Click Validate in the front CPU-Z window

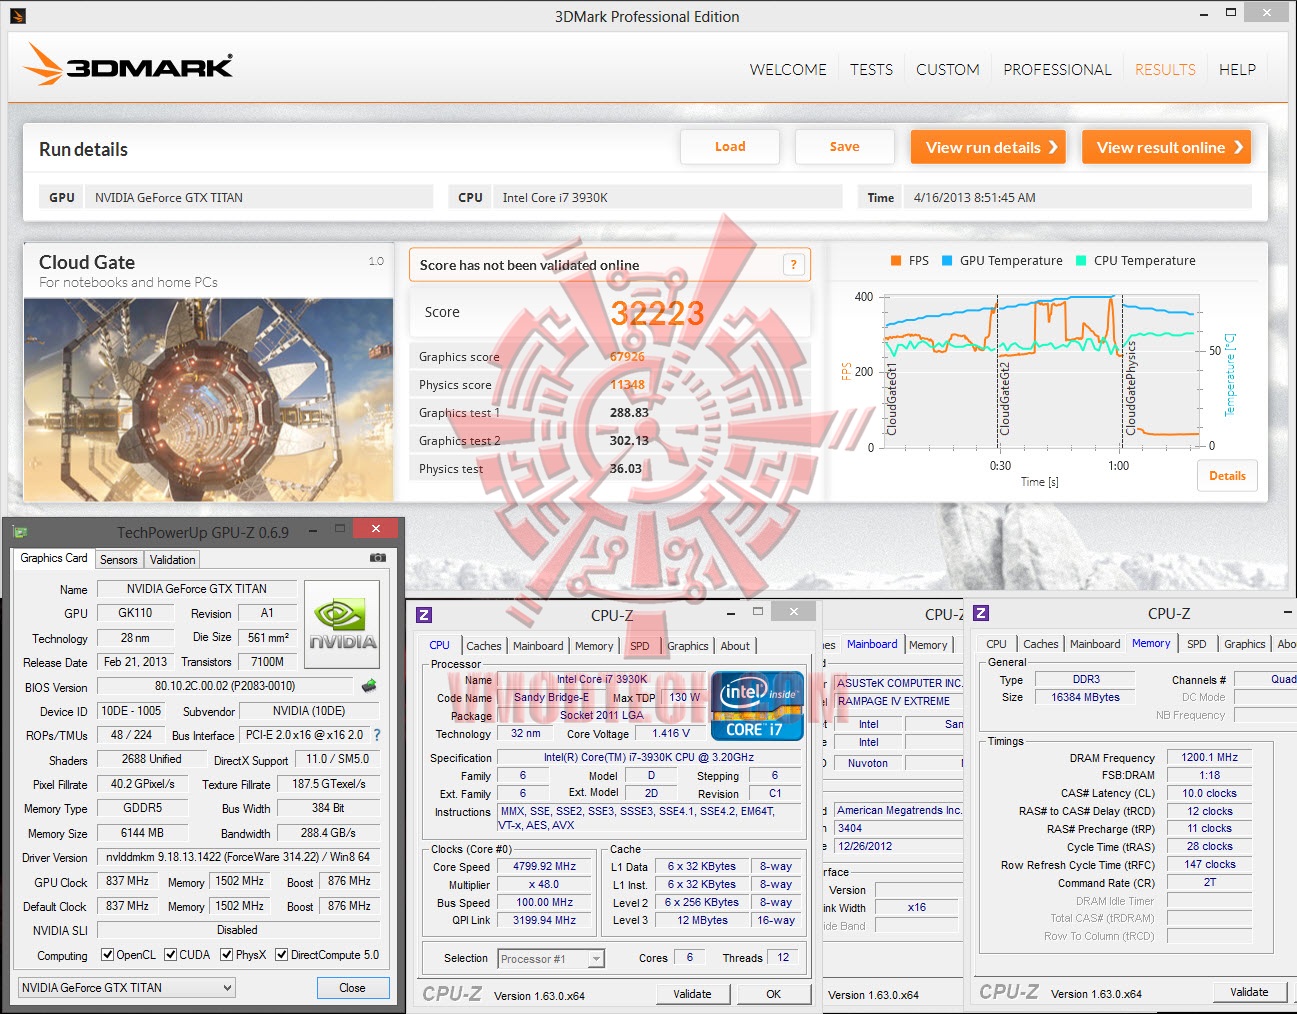pyautogui.click(x=692, y=994)
